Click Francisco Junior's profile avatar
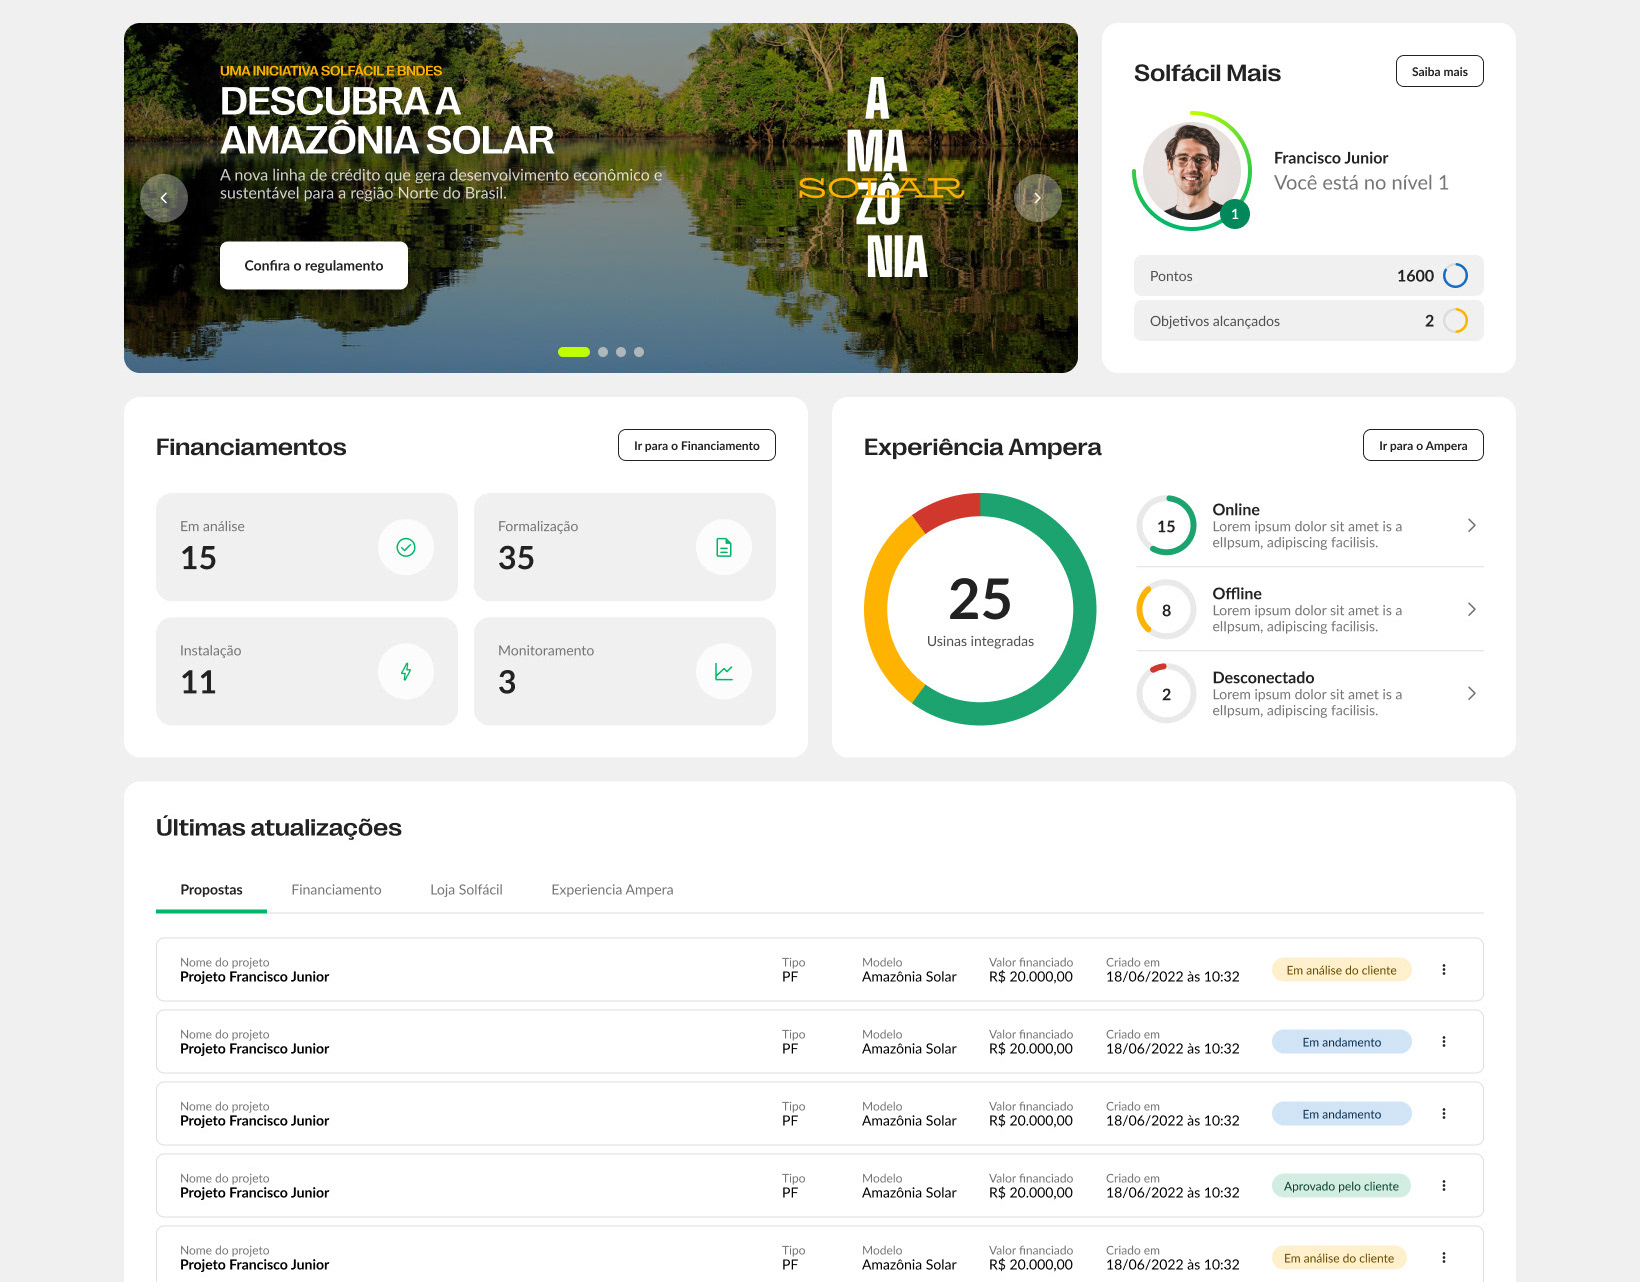Viewport: 1640px width, 1282px height. tap(1192, 171)
